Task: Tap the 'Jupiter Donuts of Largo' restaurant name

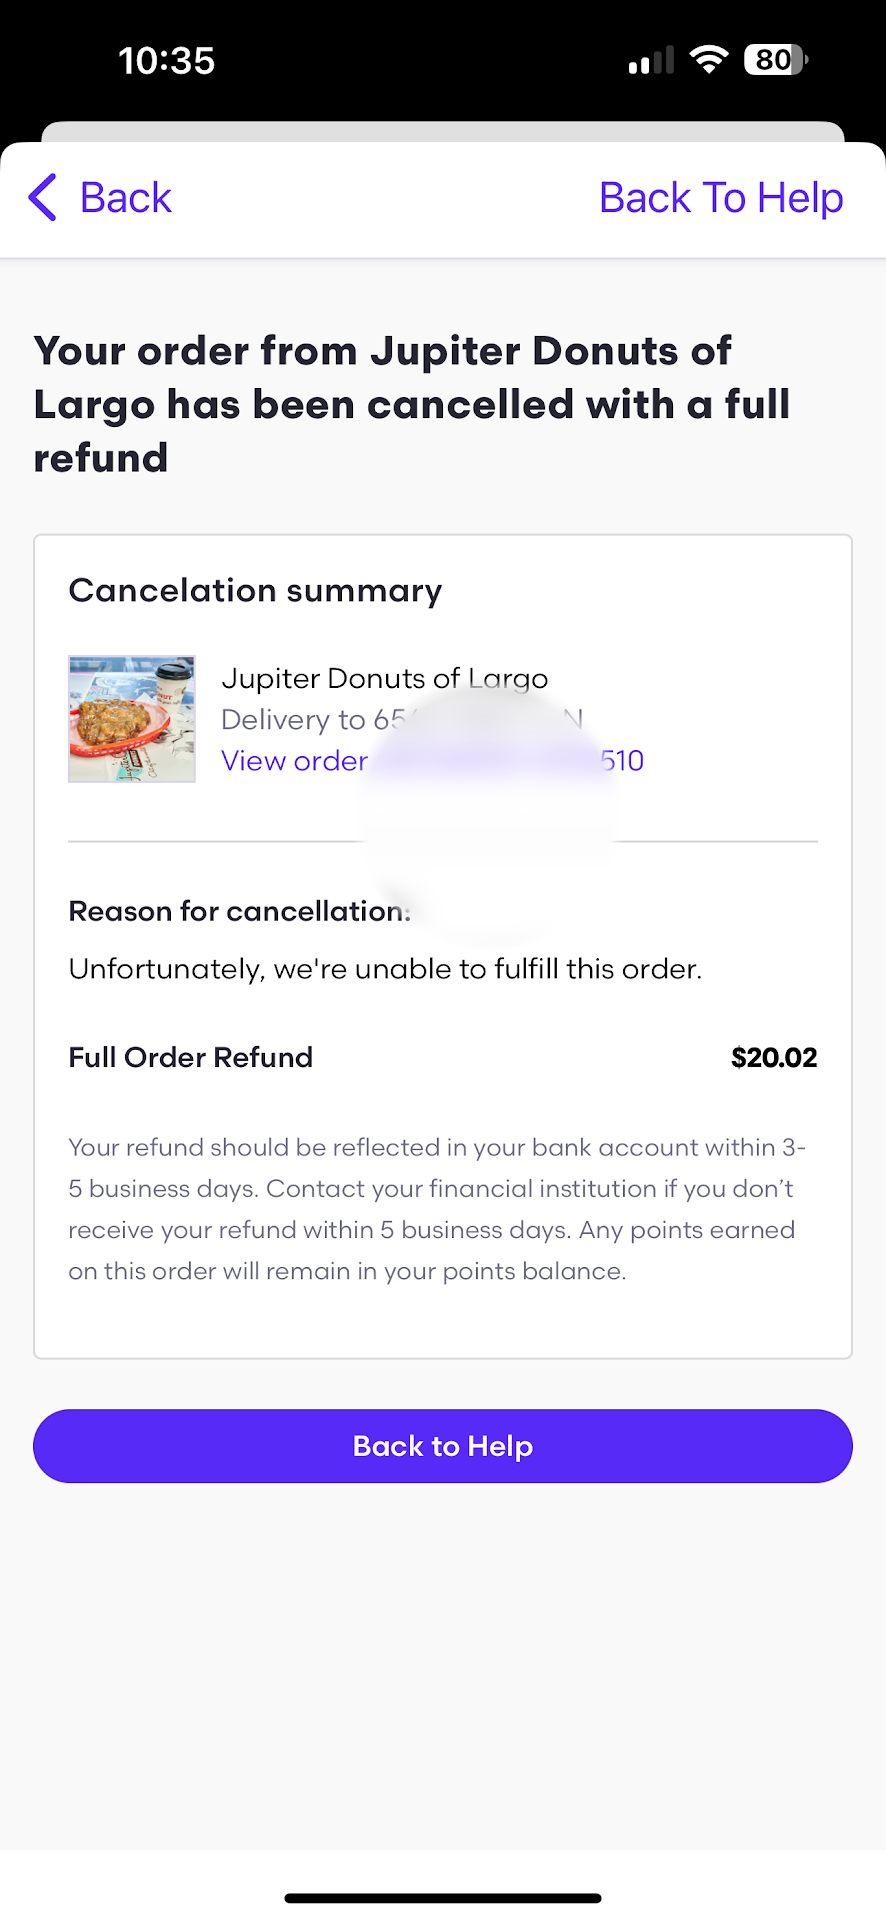Action: (x=384, y=678)
